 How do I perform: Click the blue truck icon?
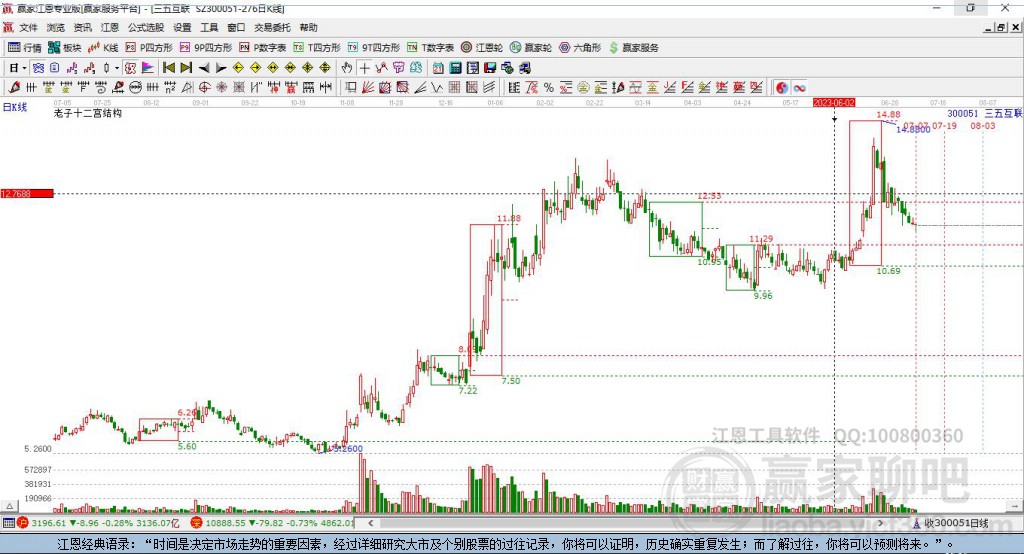pyautogui.click(x=524, y=68)
